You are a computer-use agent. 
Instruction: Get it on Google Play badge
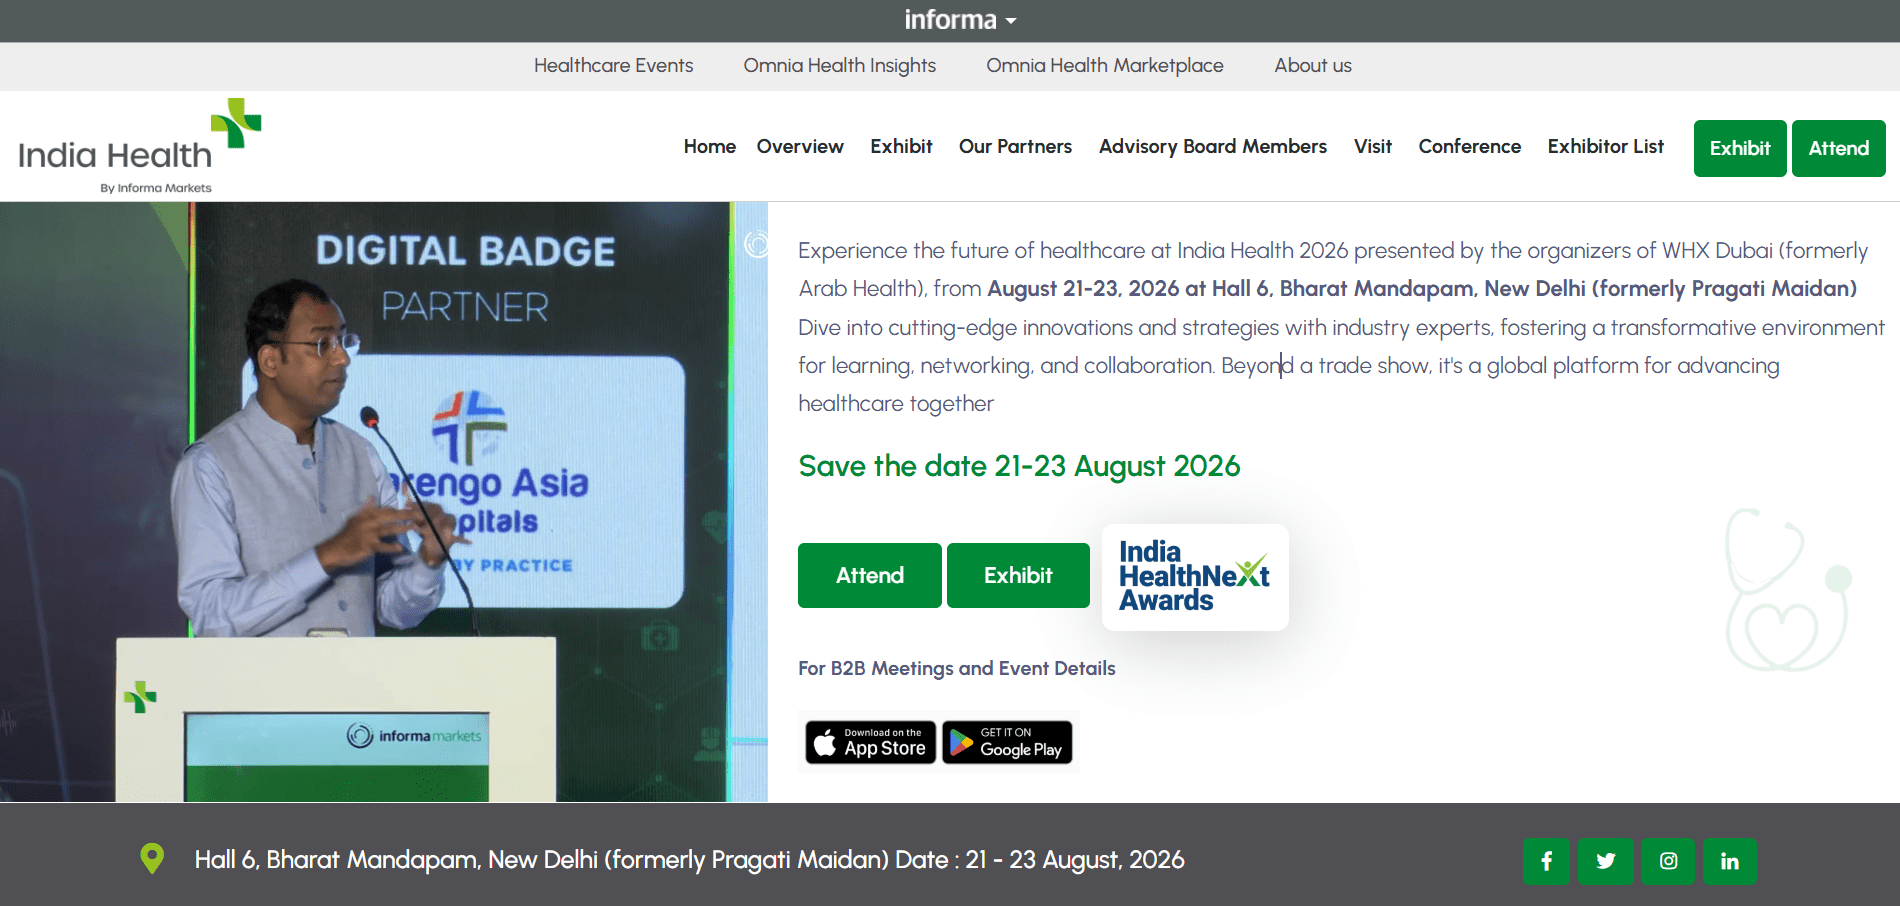pyautogui.click(x=1007, y=742)
